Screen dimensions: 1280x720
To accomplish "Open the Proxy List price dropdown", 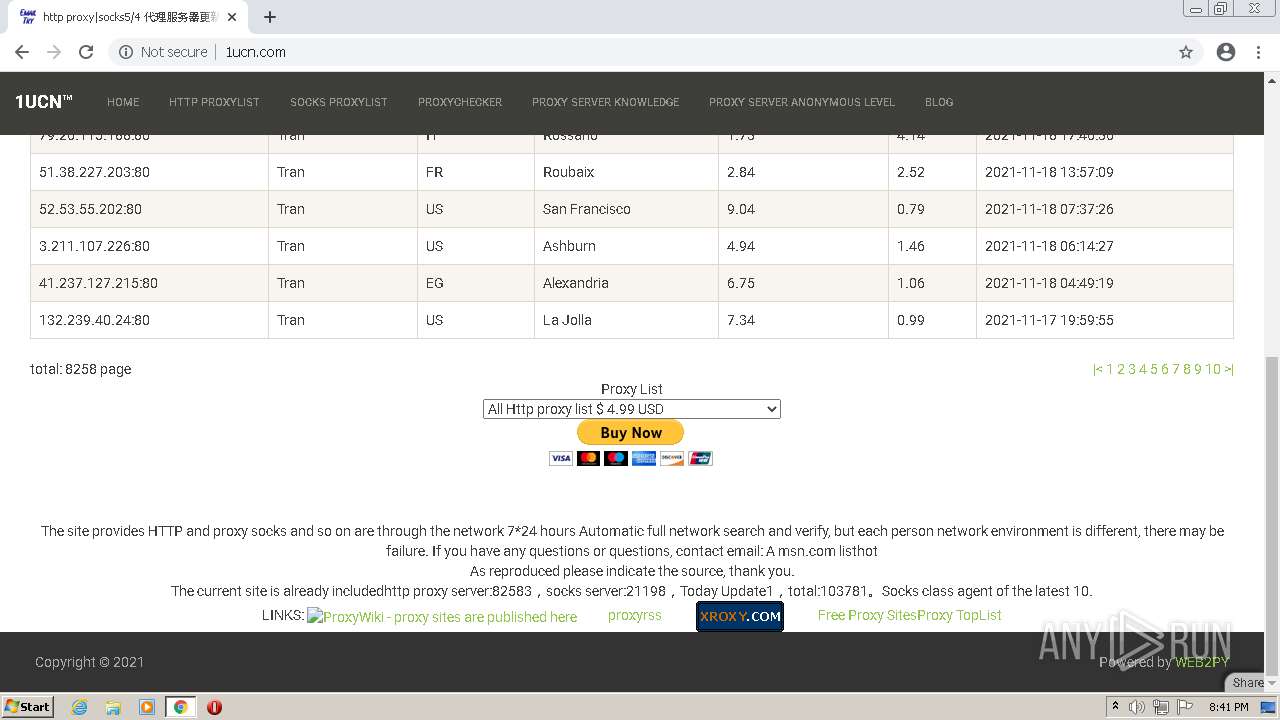I will (632, 409).
